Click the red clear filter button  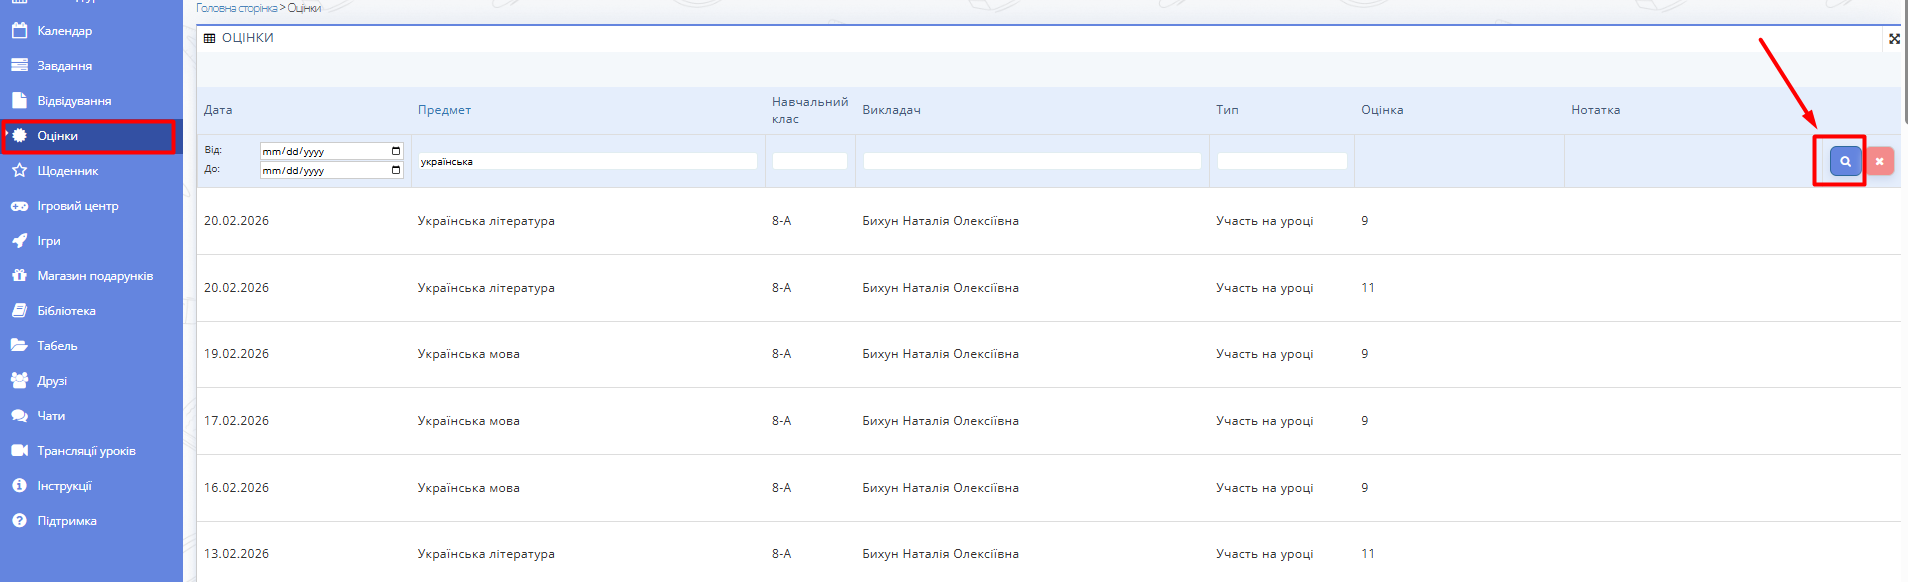coord(1879,161)
